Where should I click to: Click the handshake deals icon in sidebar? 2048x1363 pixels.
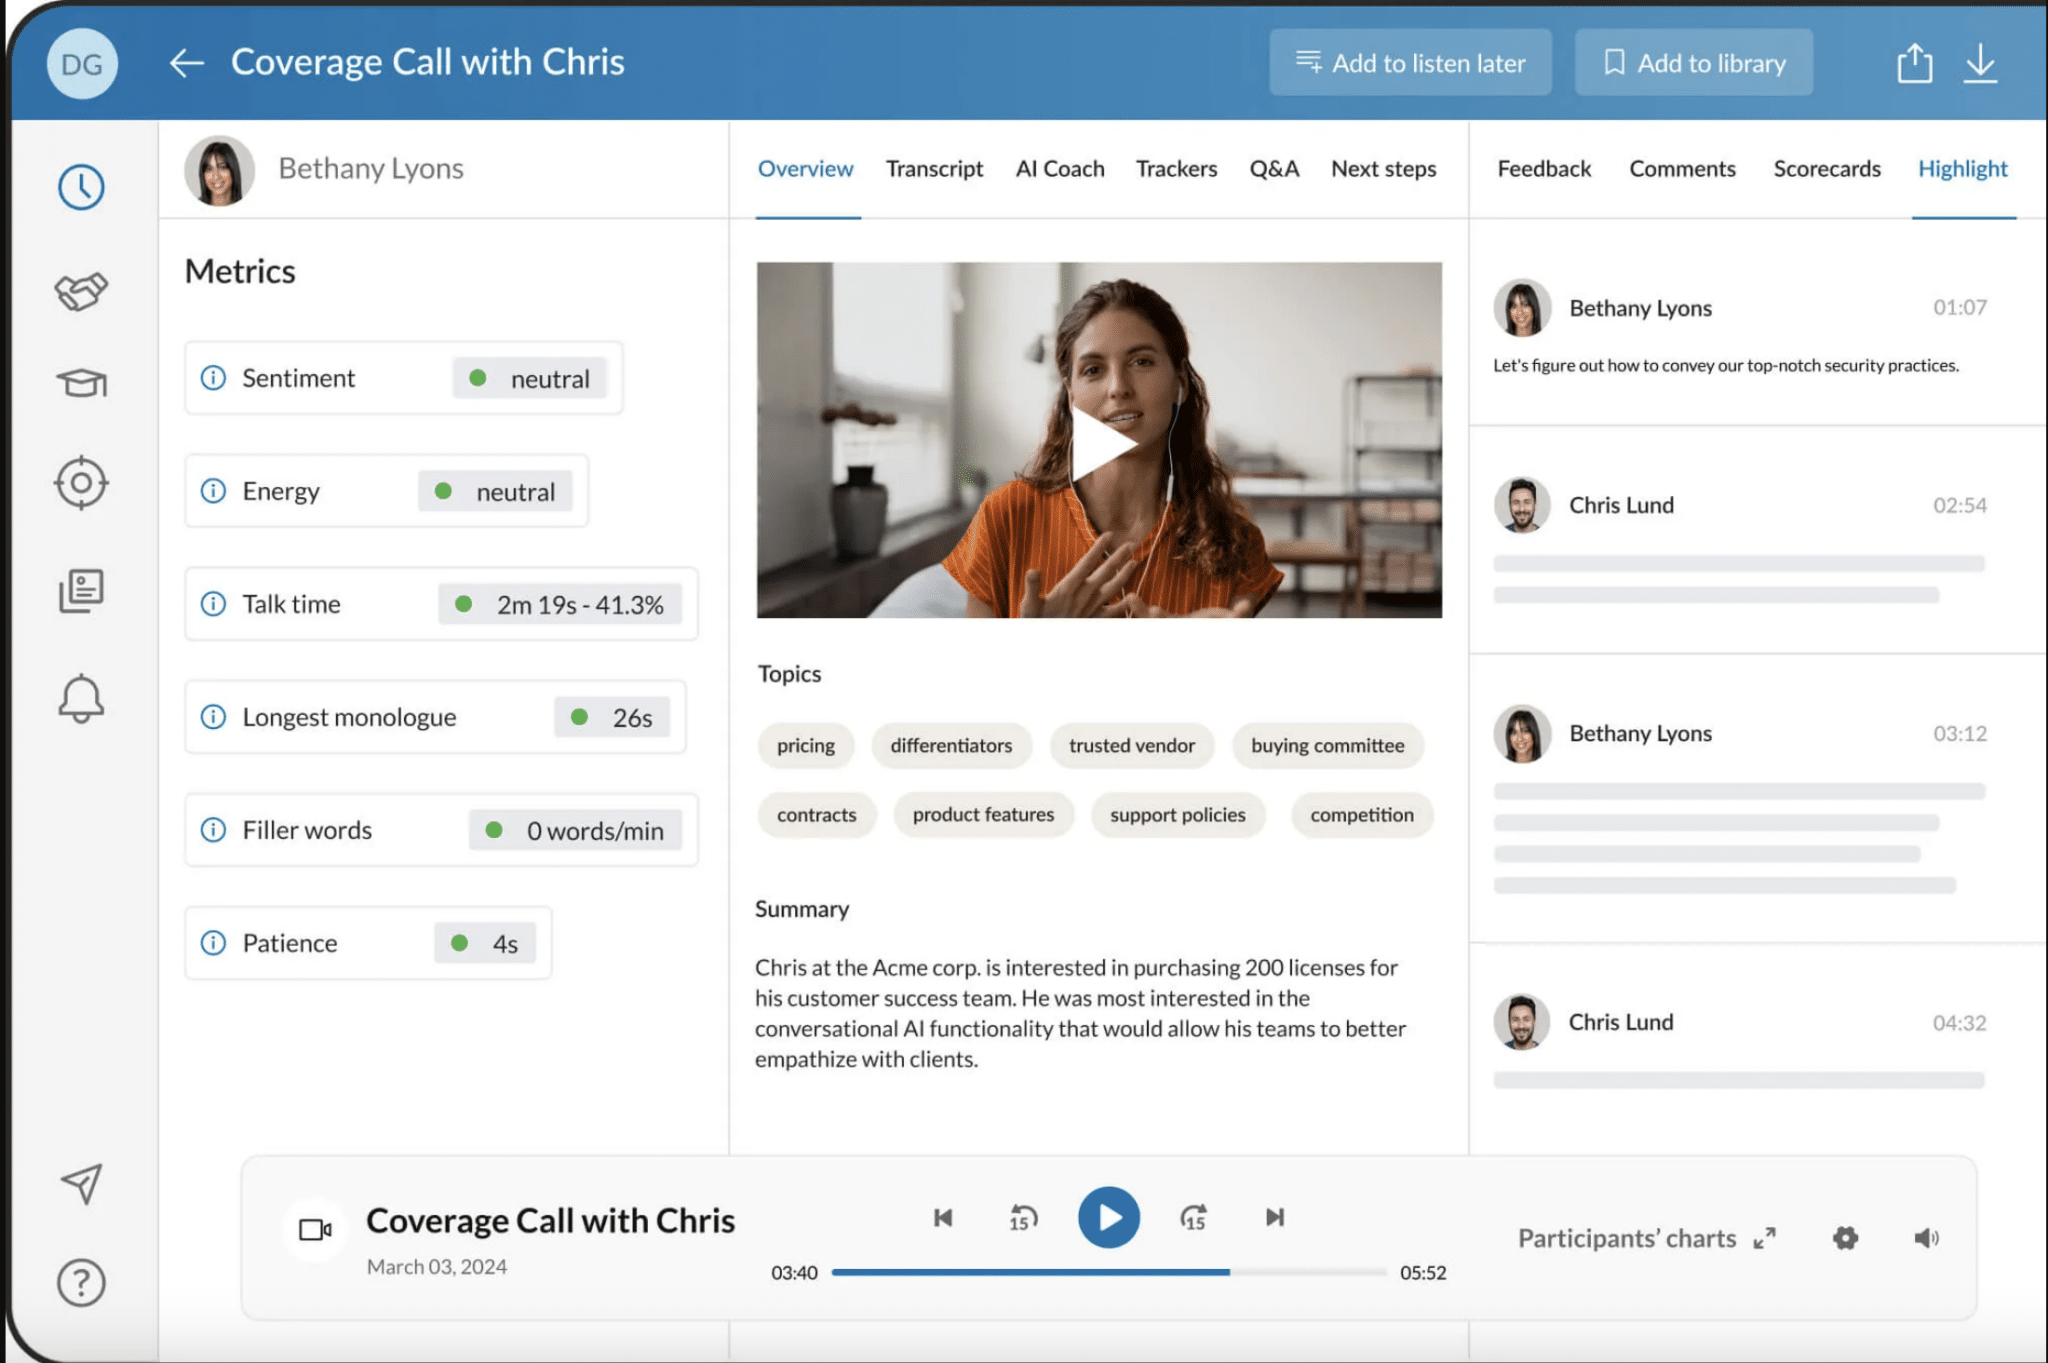[81, 291]
